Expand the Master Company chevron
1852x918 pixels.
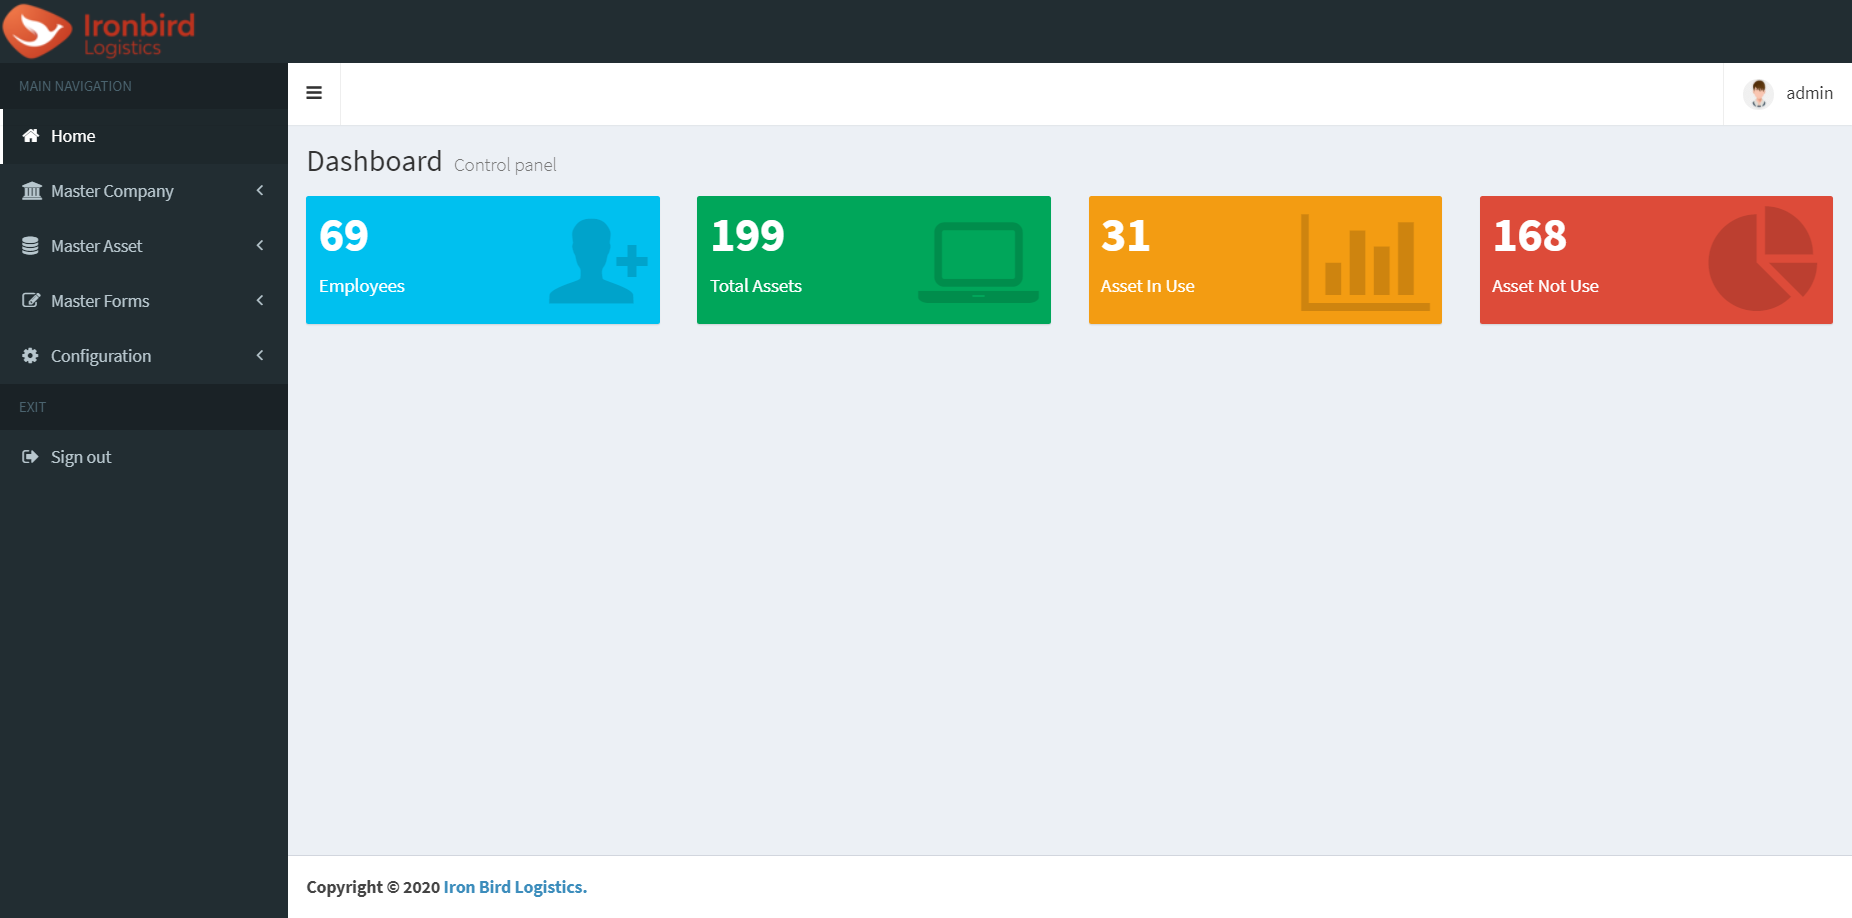[260, 190]
